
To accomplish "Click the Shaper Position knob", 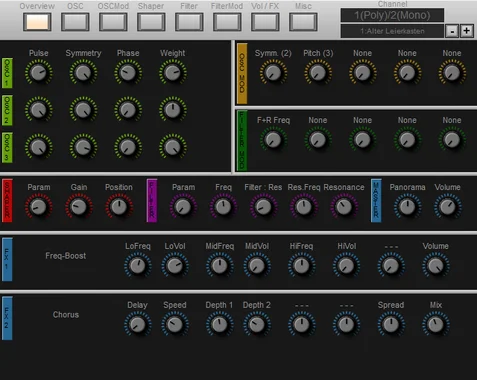I will [x=119, y=207].
